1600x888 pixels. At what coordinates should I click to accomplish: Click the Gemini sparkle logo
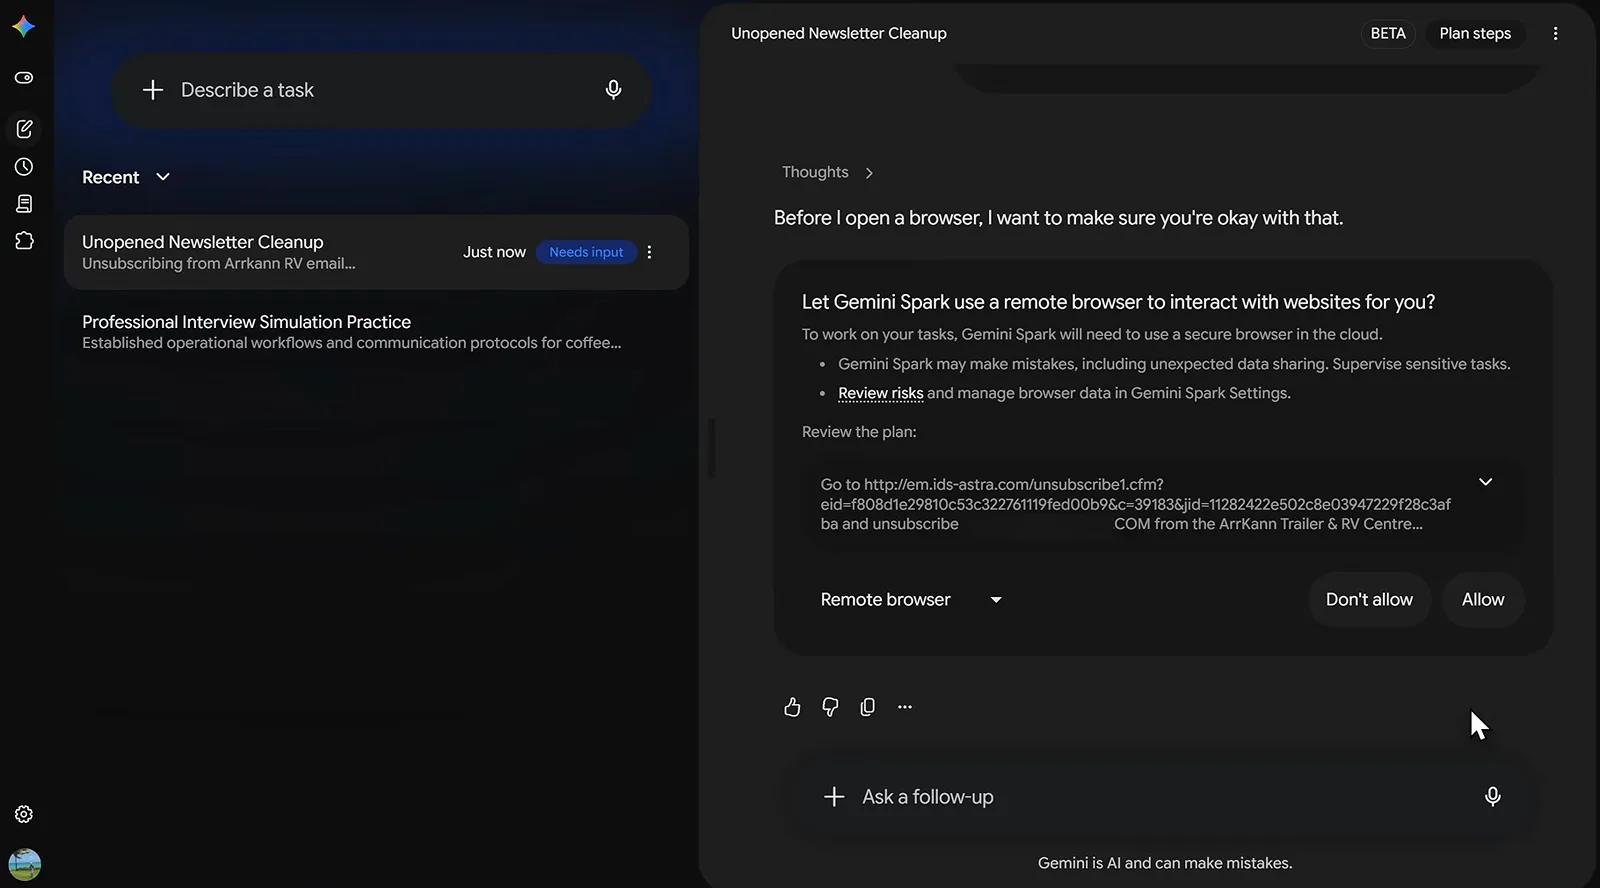click(x=24, y=27)
